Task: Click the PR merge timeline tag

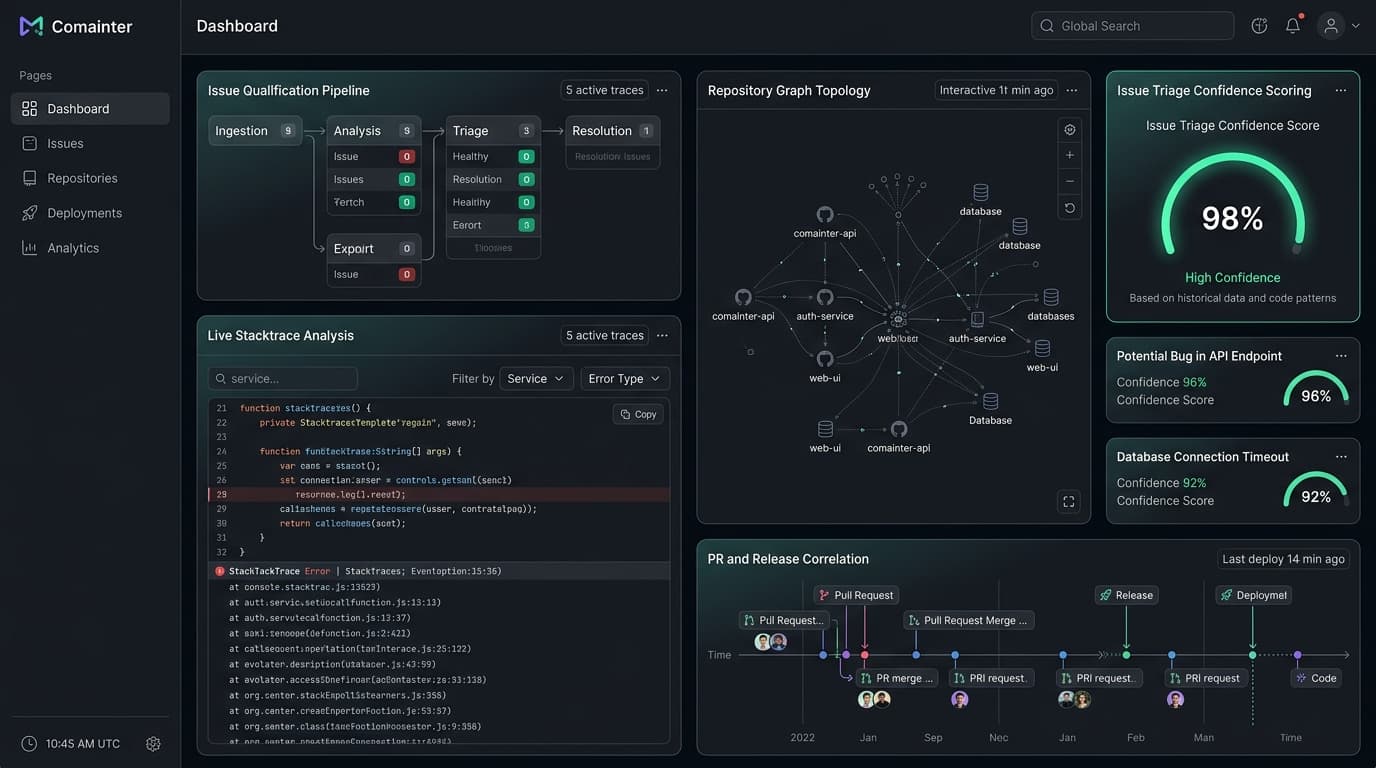Action: coord(897,678)
